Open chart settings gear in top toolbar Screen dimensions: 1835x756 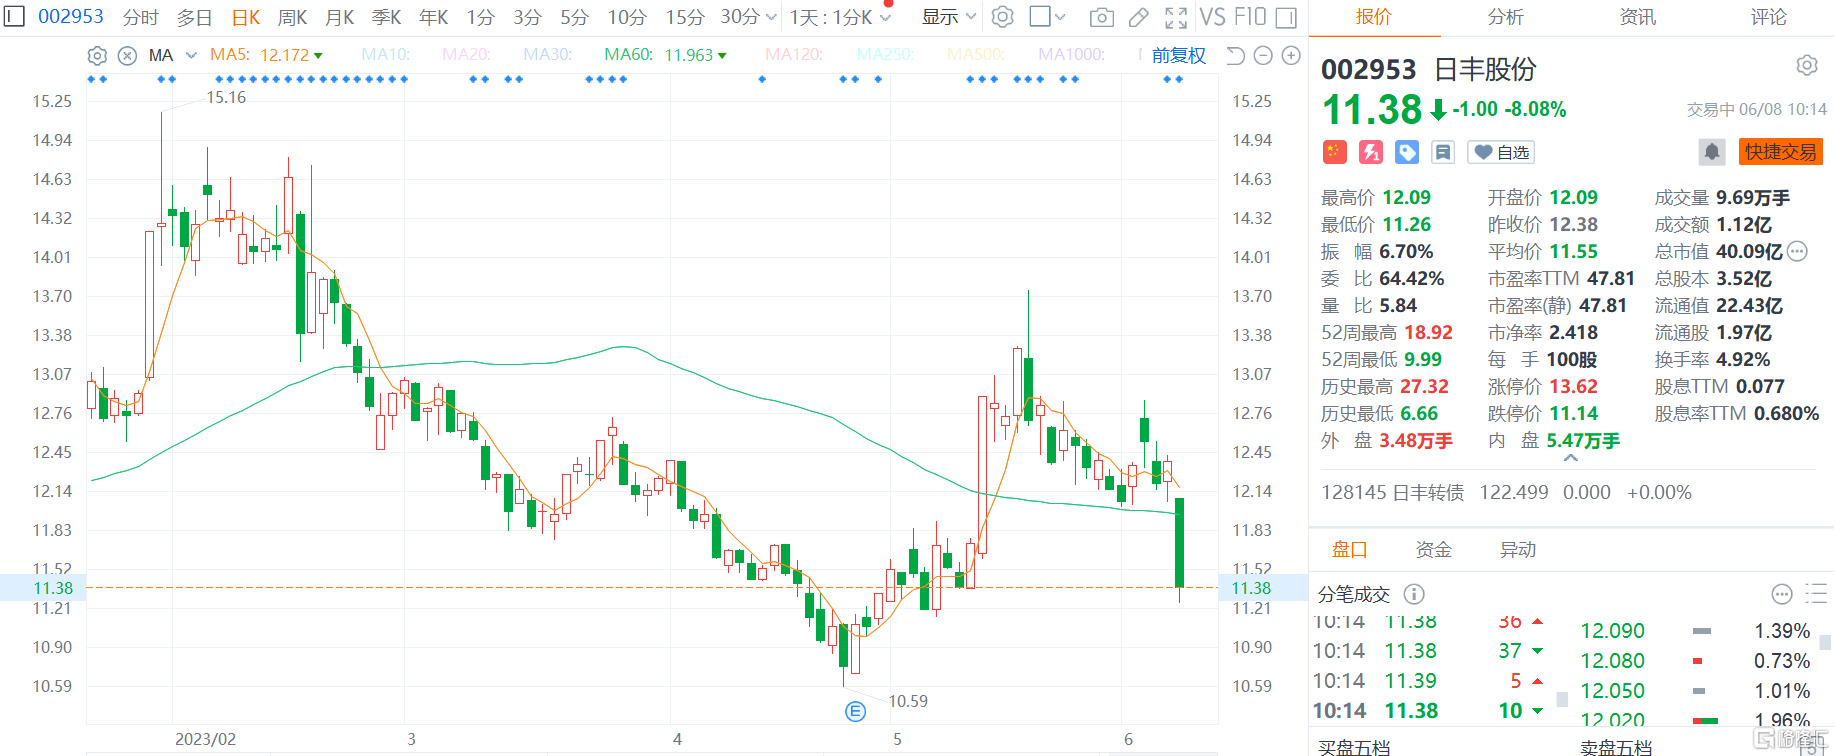[1003, 17]
